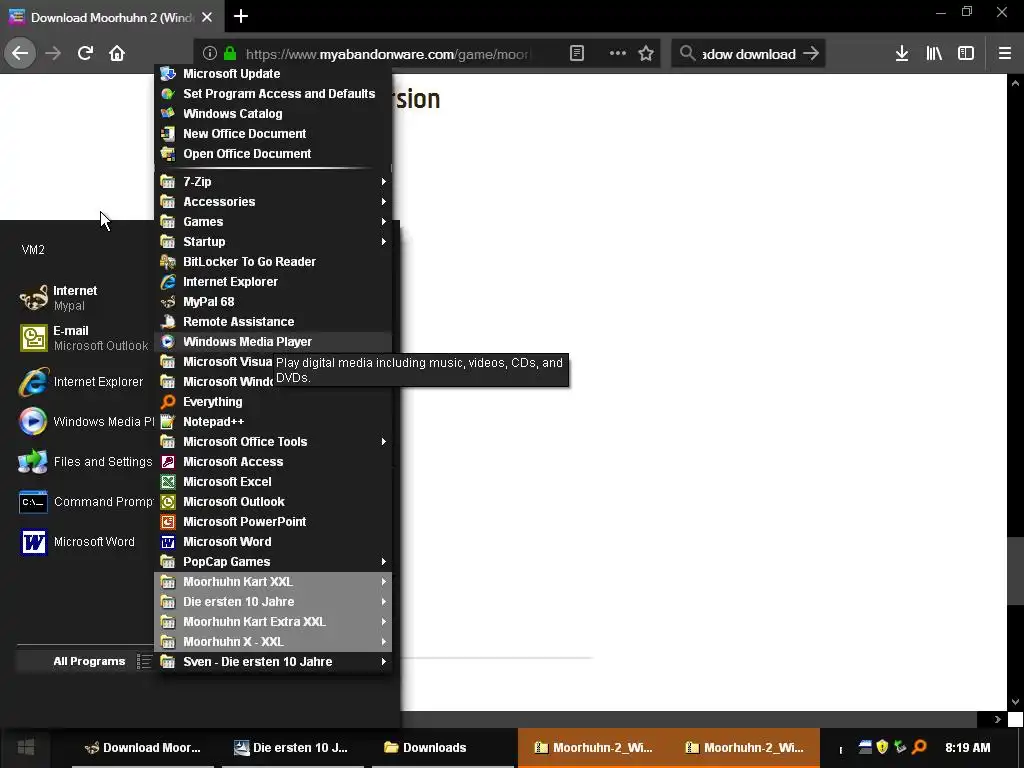This screenshot has width=1024, height=768.
Task: Open Files and Settings transfer wizard
Action: pyautogui.click(x=85, y=462)
